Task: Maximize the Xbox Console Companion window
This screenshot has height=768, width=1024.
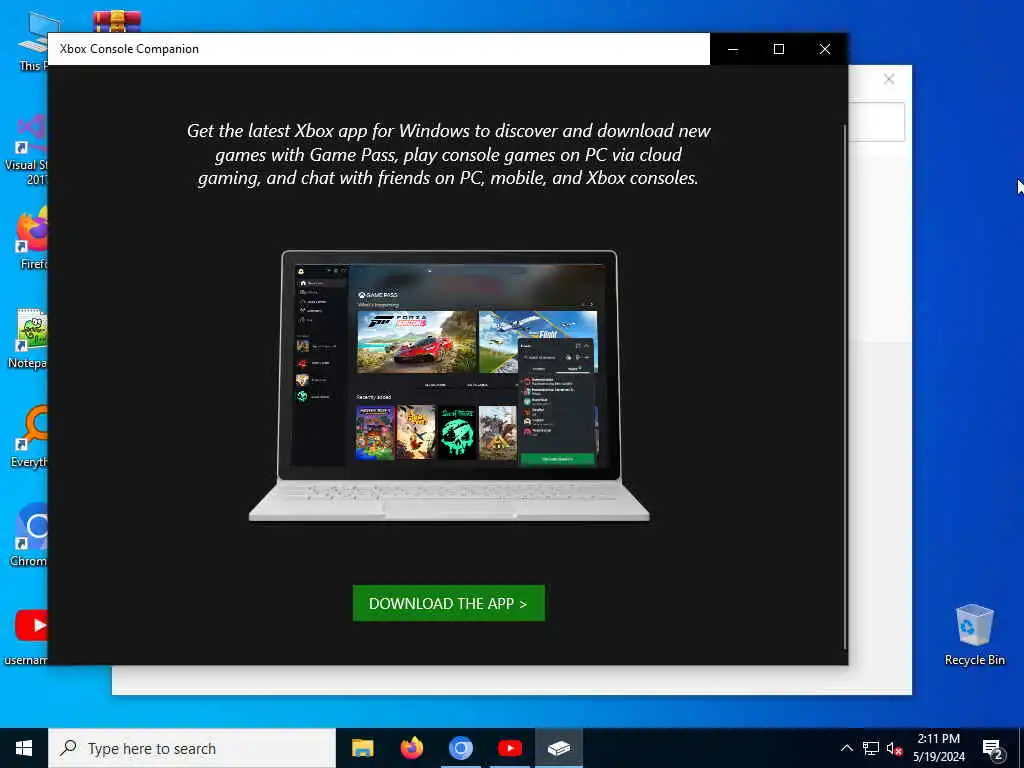Action: point(778,49)
